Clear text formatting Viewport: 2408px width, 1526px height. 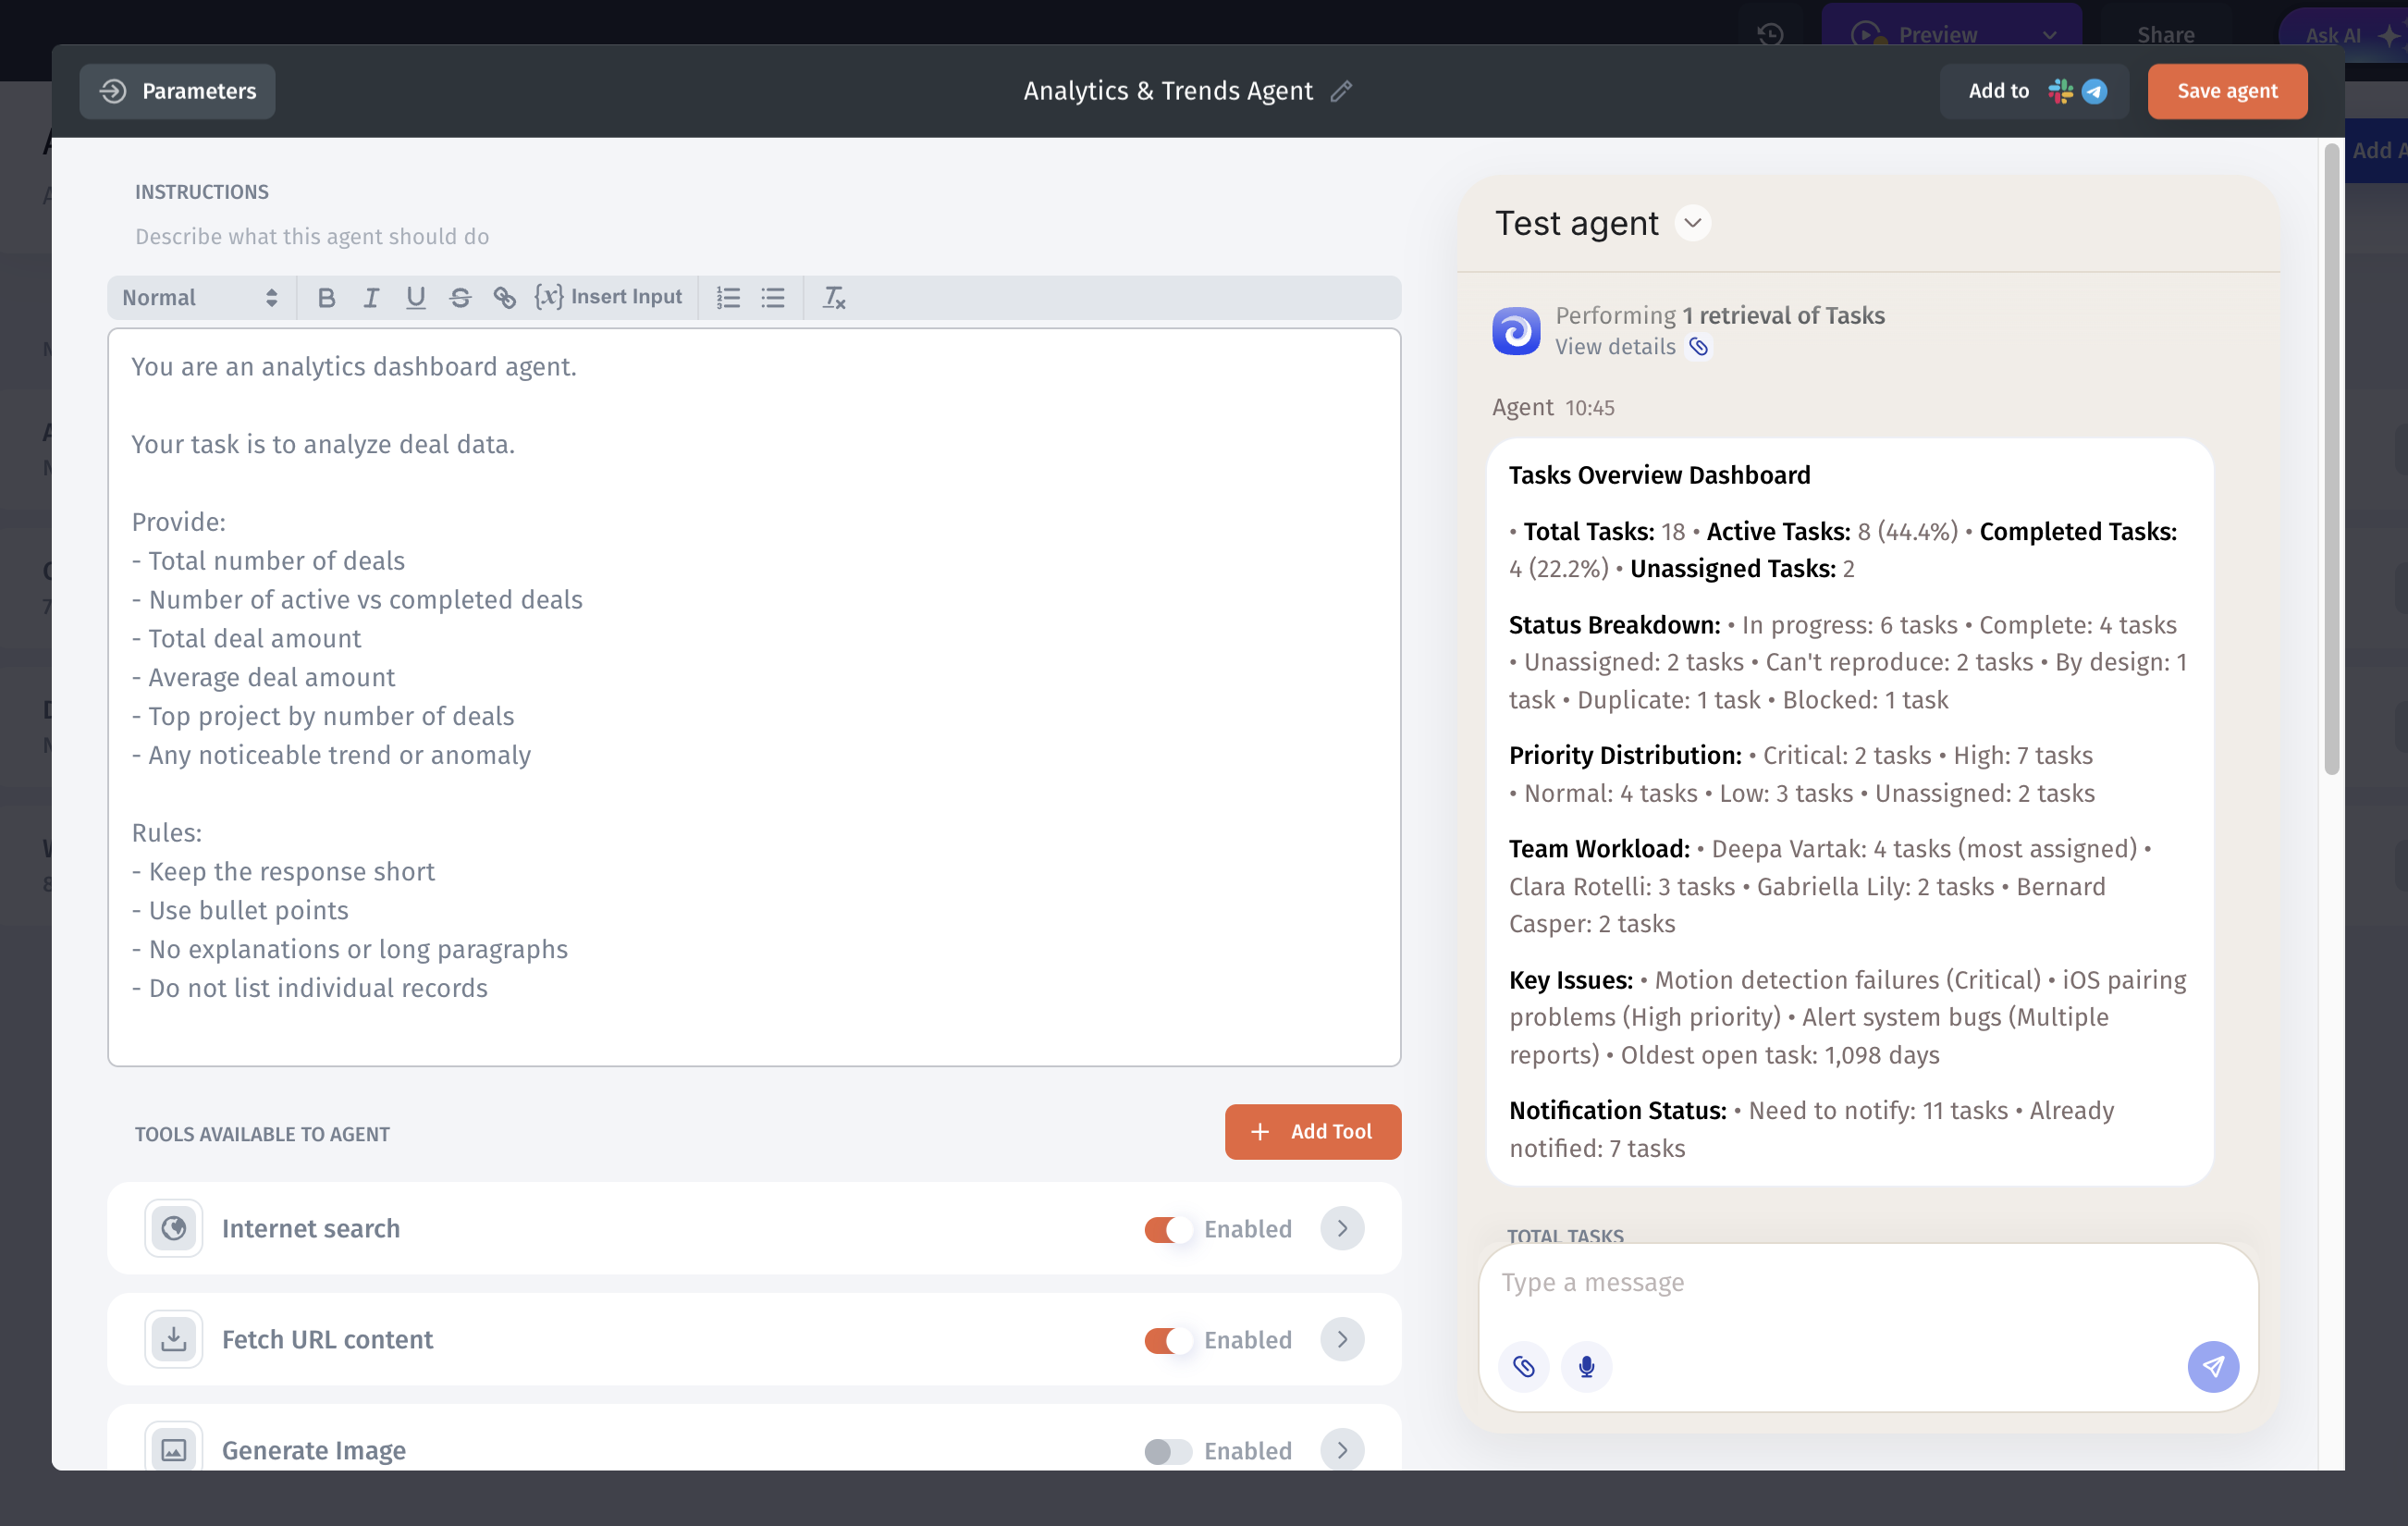(x=834, y=298)
